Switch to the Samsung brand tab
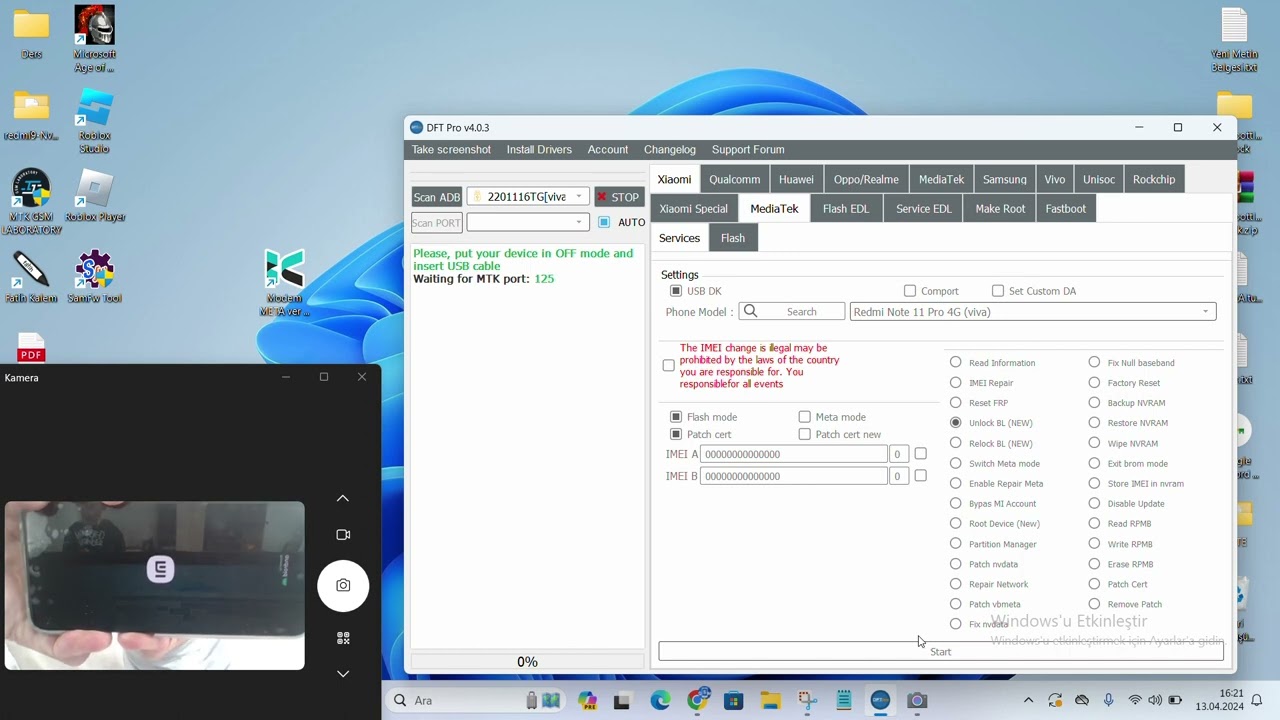Screen dimensions: 1280x720 pos(1004,179)
